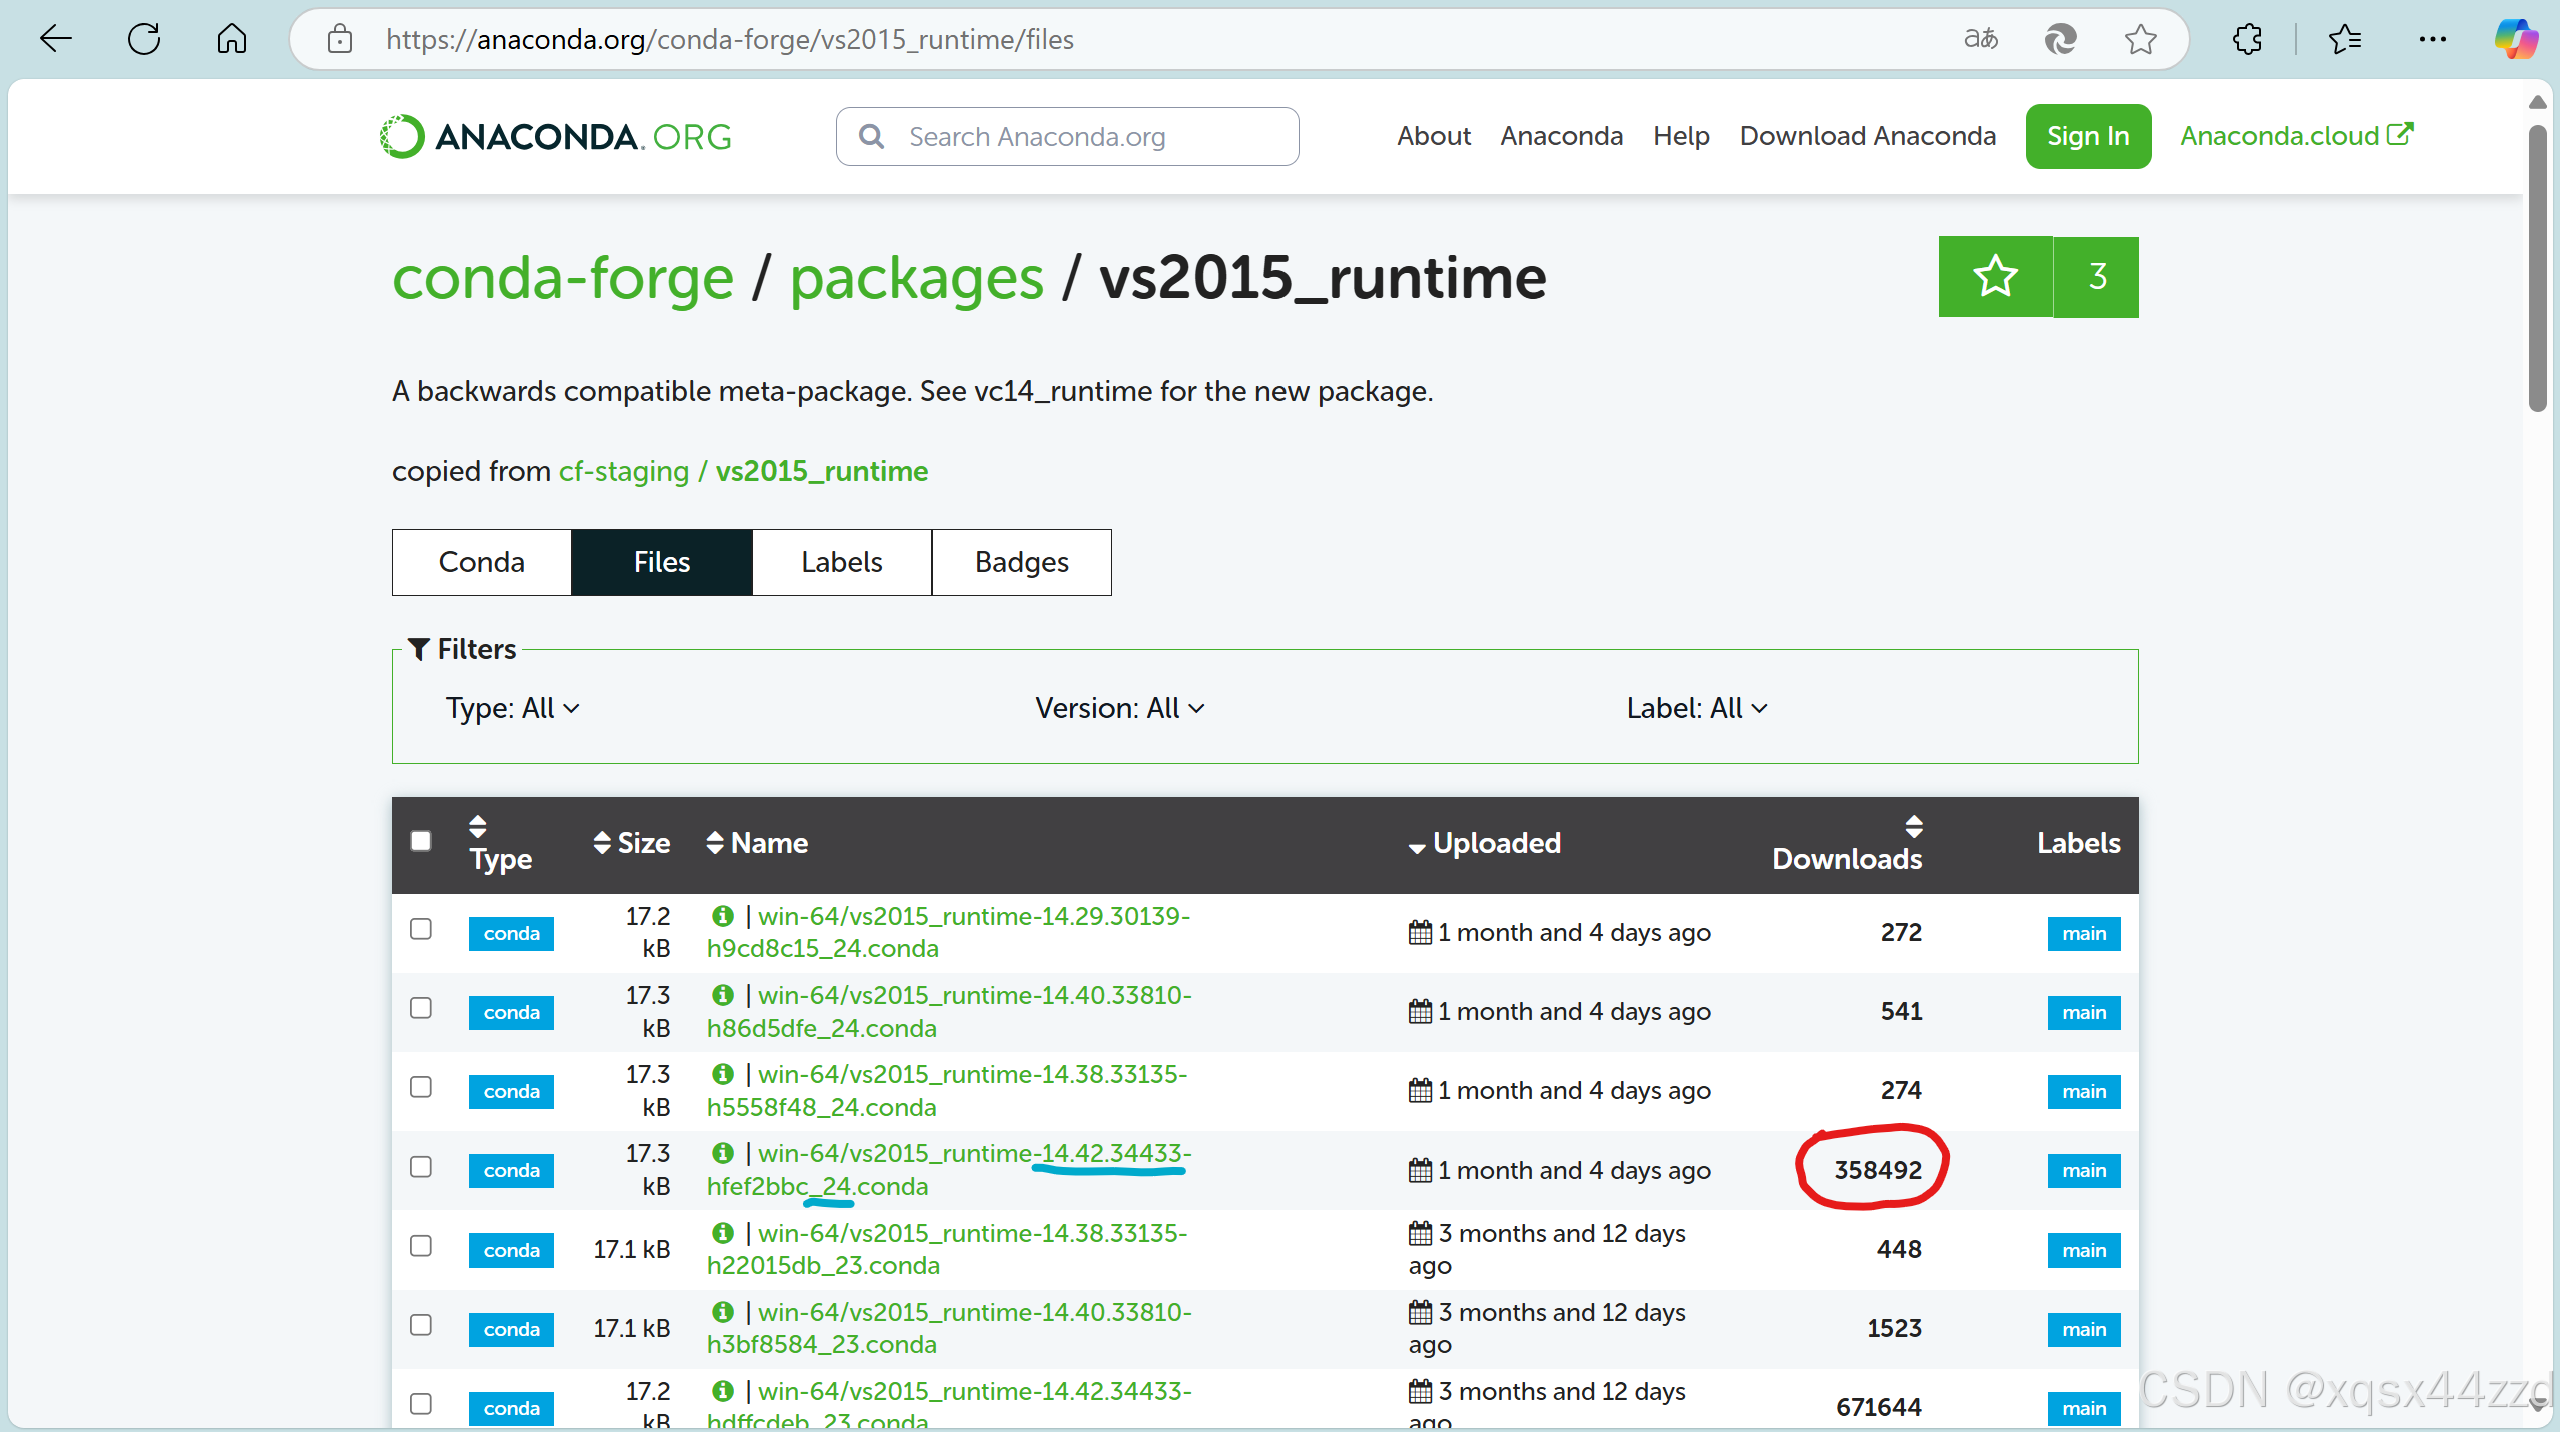Click the Copilot icon in toolbar
Viewport: 2560px width, 1432px height.
click(x=2515, y=39)
